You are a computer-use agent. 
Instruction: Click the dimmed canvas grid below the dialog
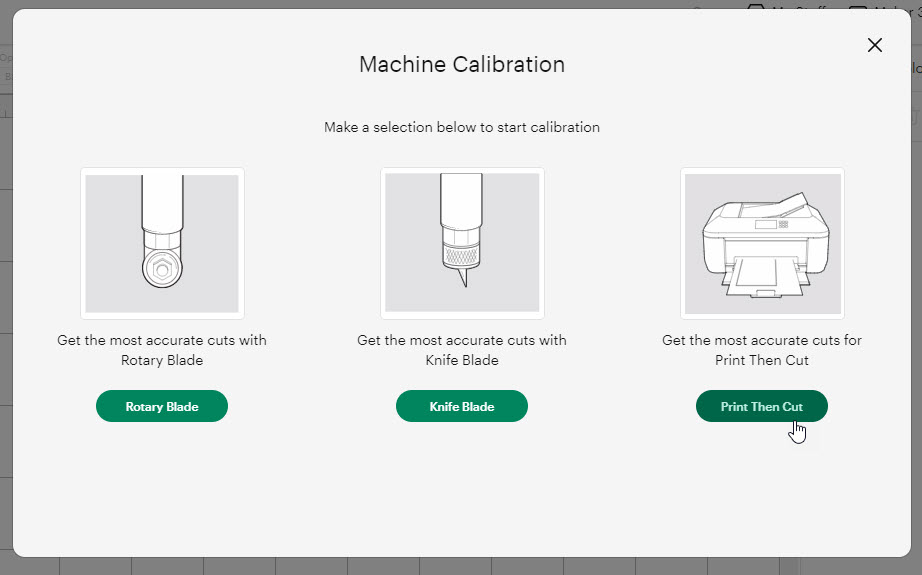(x=462, y=566)
